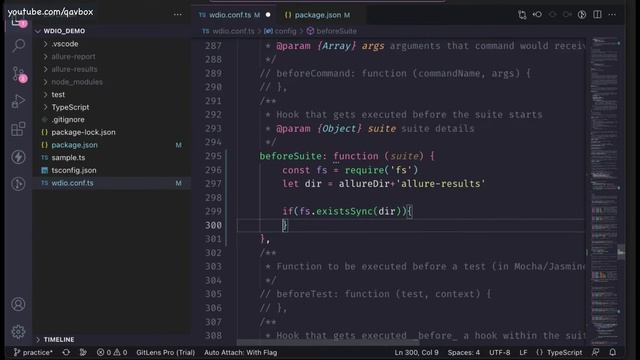Open the Extensions view
Viewport: 640px width, 360px height.
pos(18,129)
